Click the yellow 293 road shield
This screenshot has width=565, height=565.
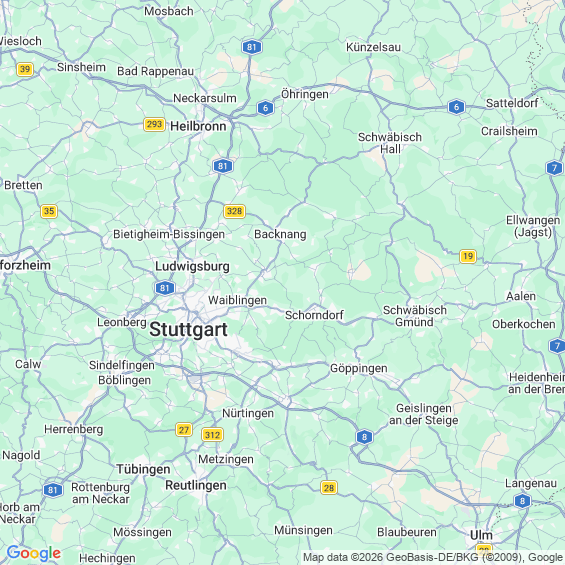(x=154, y=124)
